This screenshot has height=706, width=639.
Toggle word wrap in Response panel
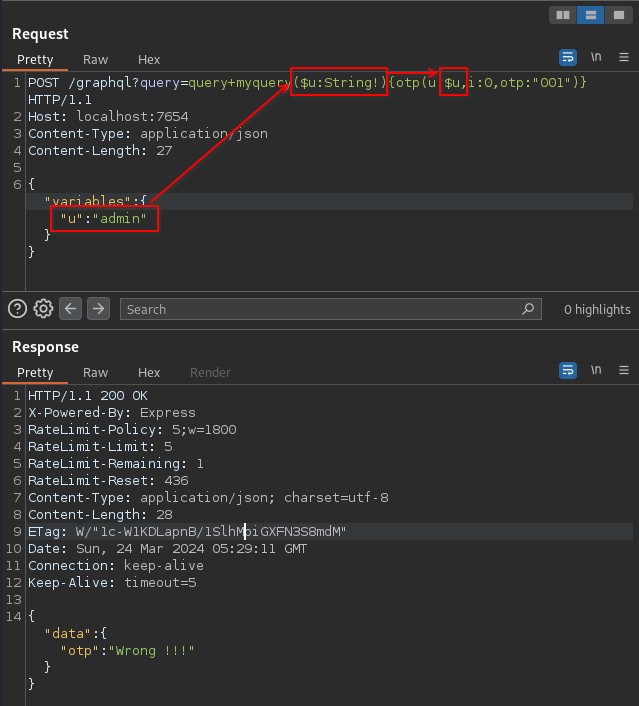(x=568, y=370)
